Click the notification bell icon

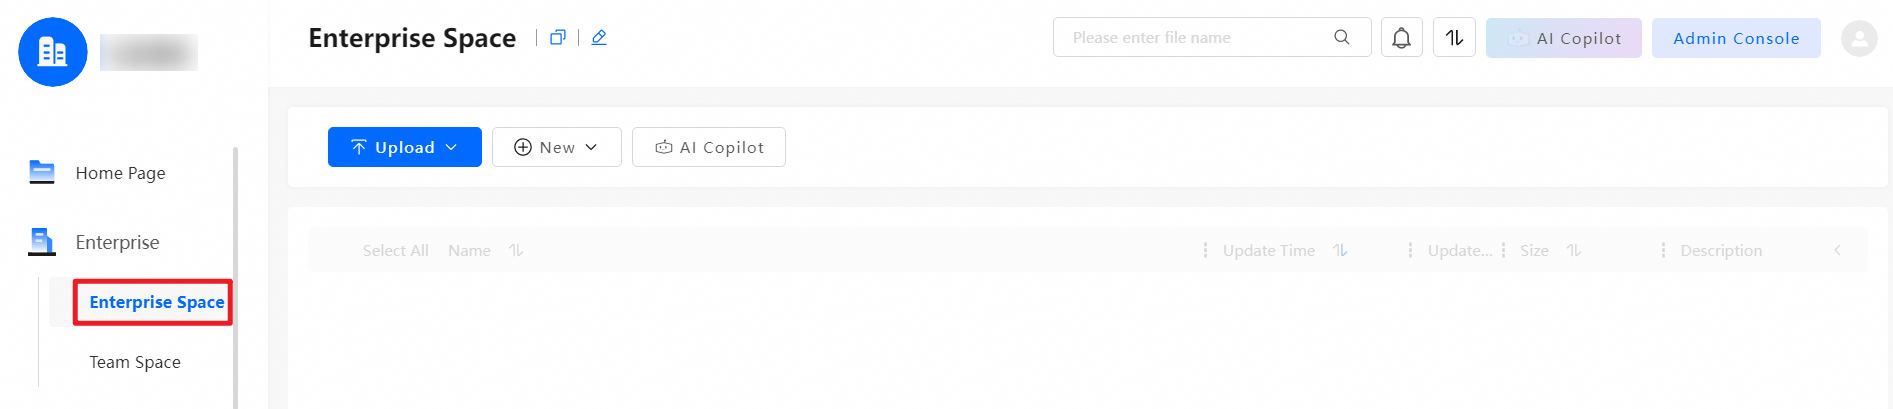click(1401, 38)
